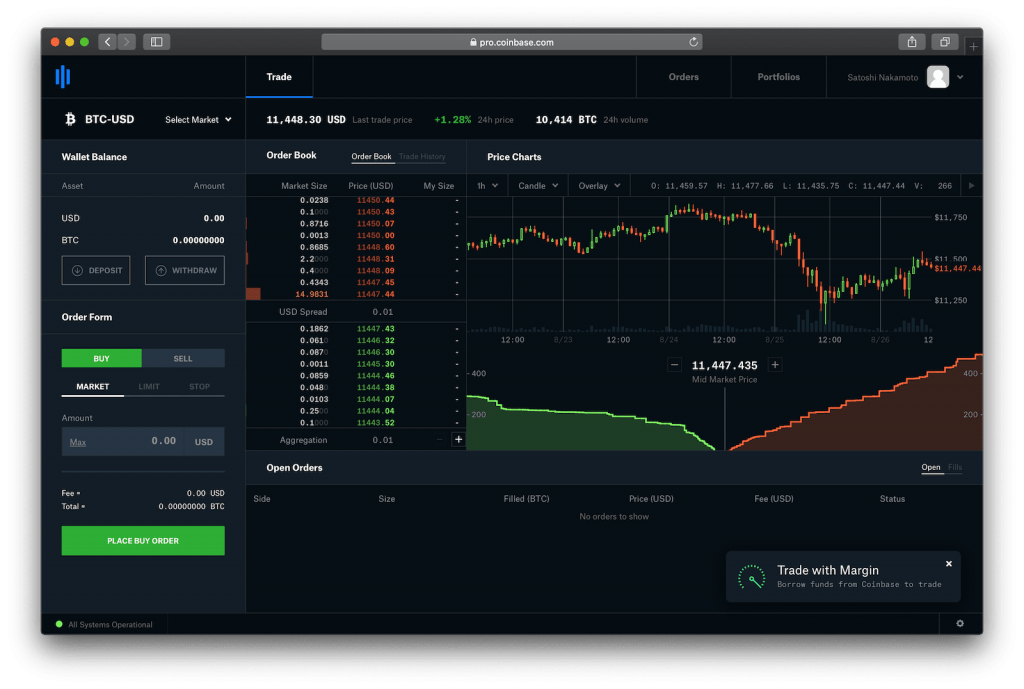Select the BUY side toggle
Image resolution: width=1024 pixels, height=689 pixels.
[x=101, y=358]
